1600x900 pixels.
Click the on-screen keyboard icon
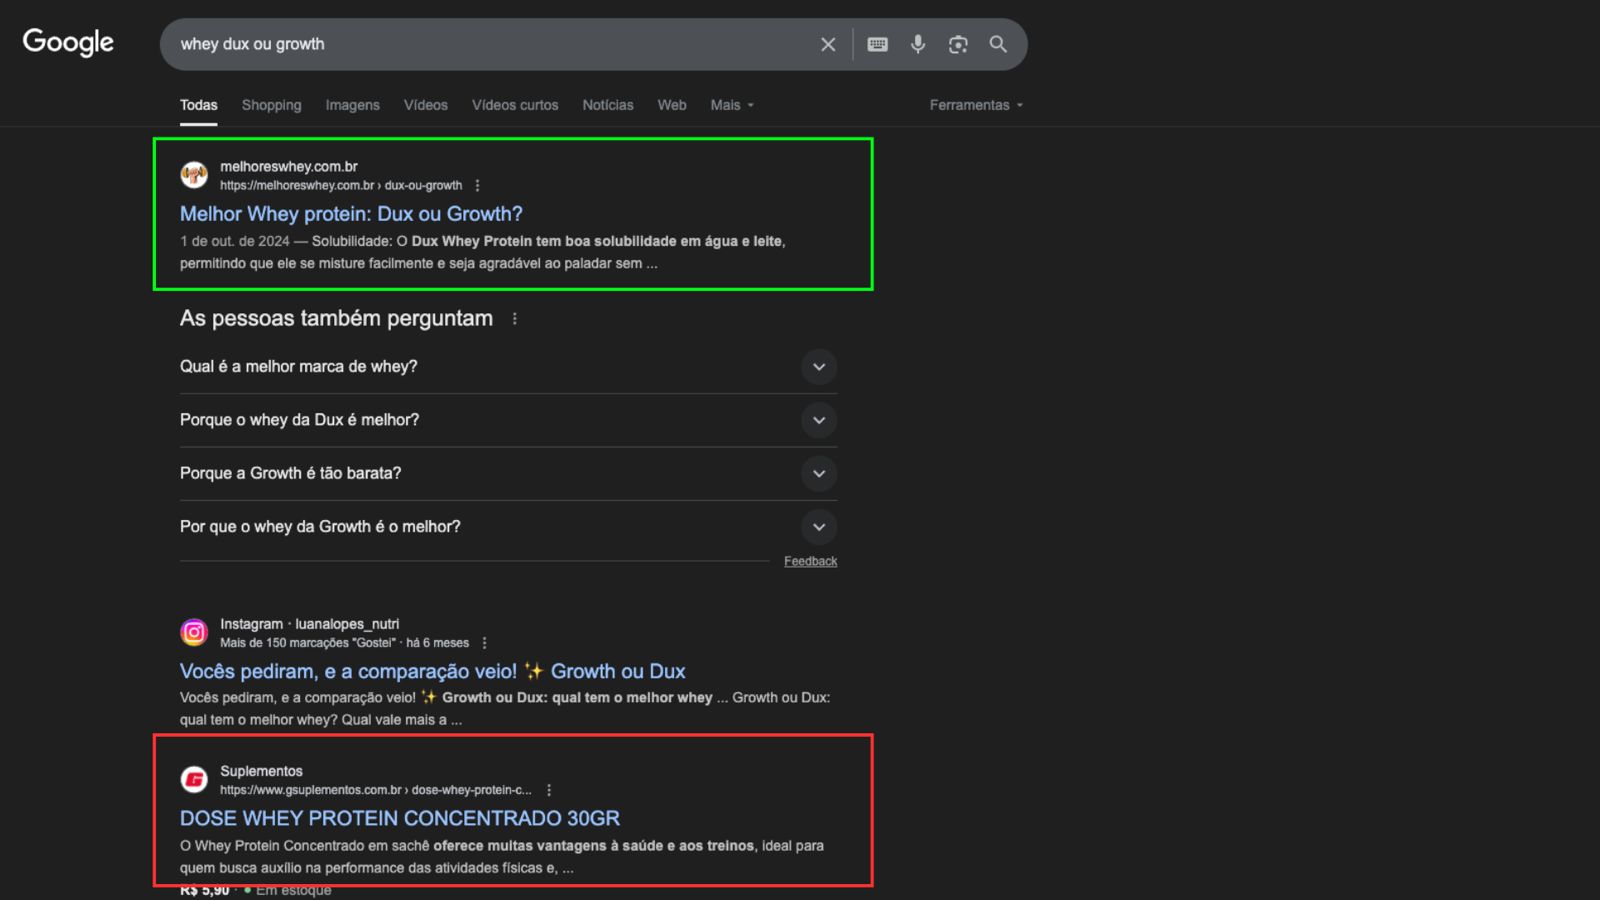tap(877, 44)
